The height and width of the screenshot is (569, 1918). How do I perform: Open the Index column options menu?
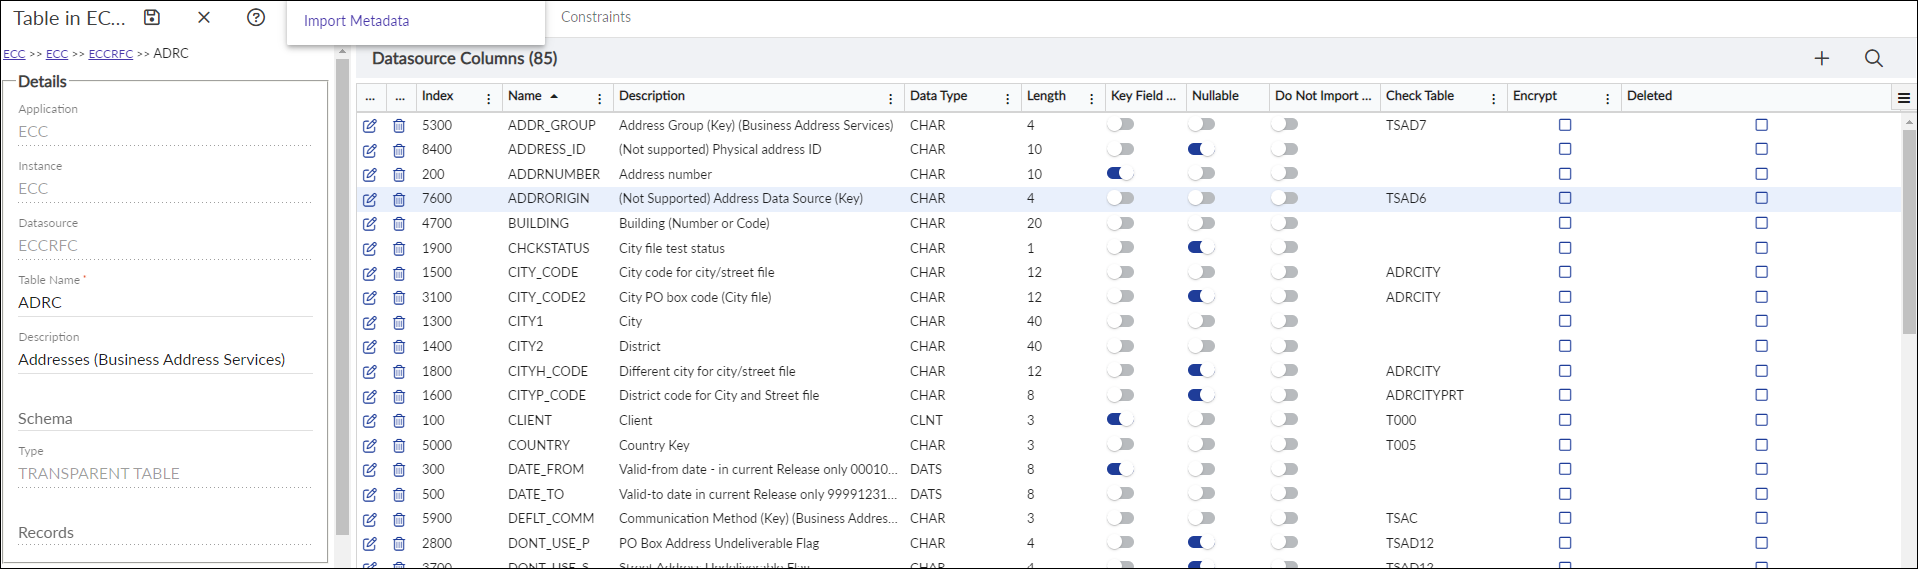[x=489, y=99]
